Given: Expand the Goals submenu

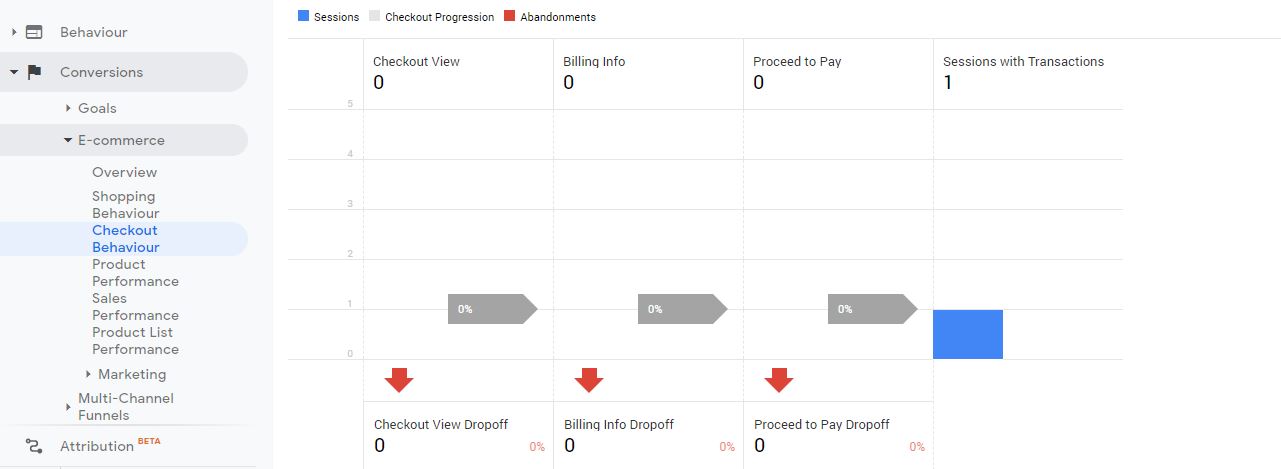Looking at the screenshot, I should pyautogui.click(x=68, y=108).
